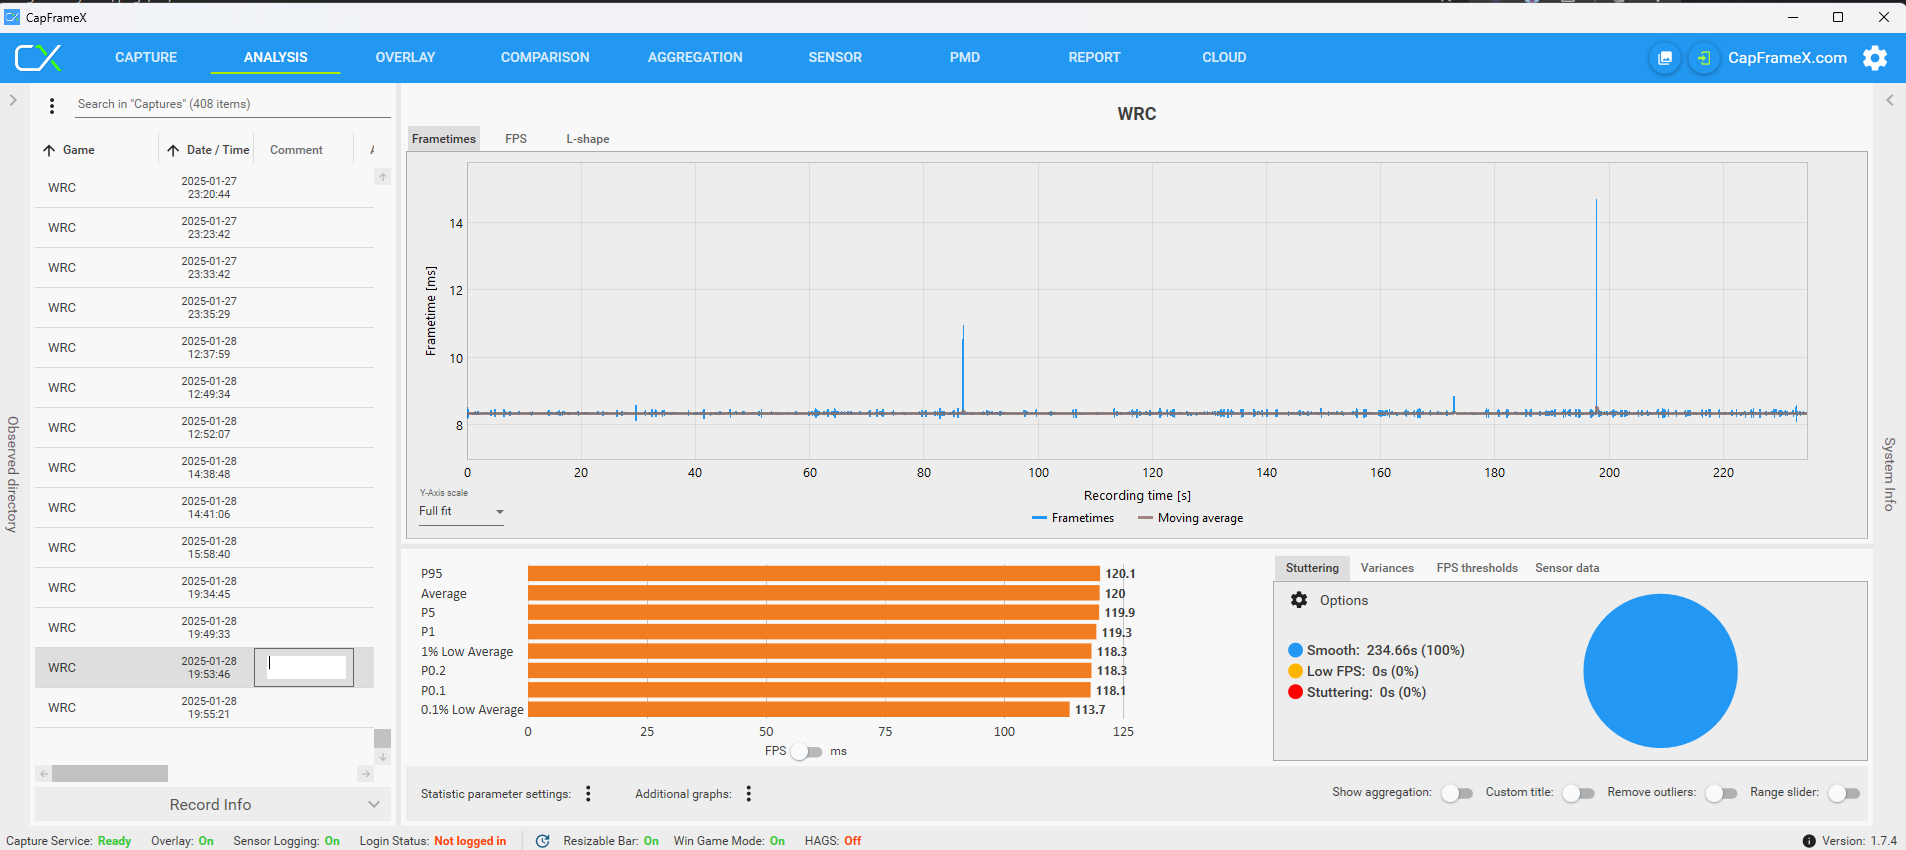Click the screenshot icon in top bar
Screen dimensions: 1906x850
[x=1665, y=58]
